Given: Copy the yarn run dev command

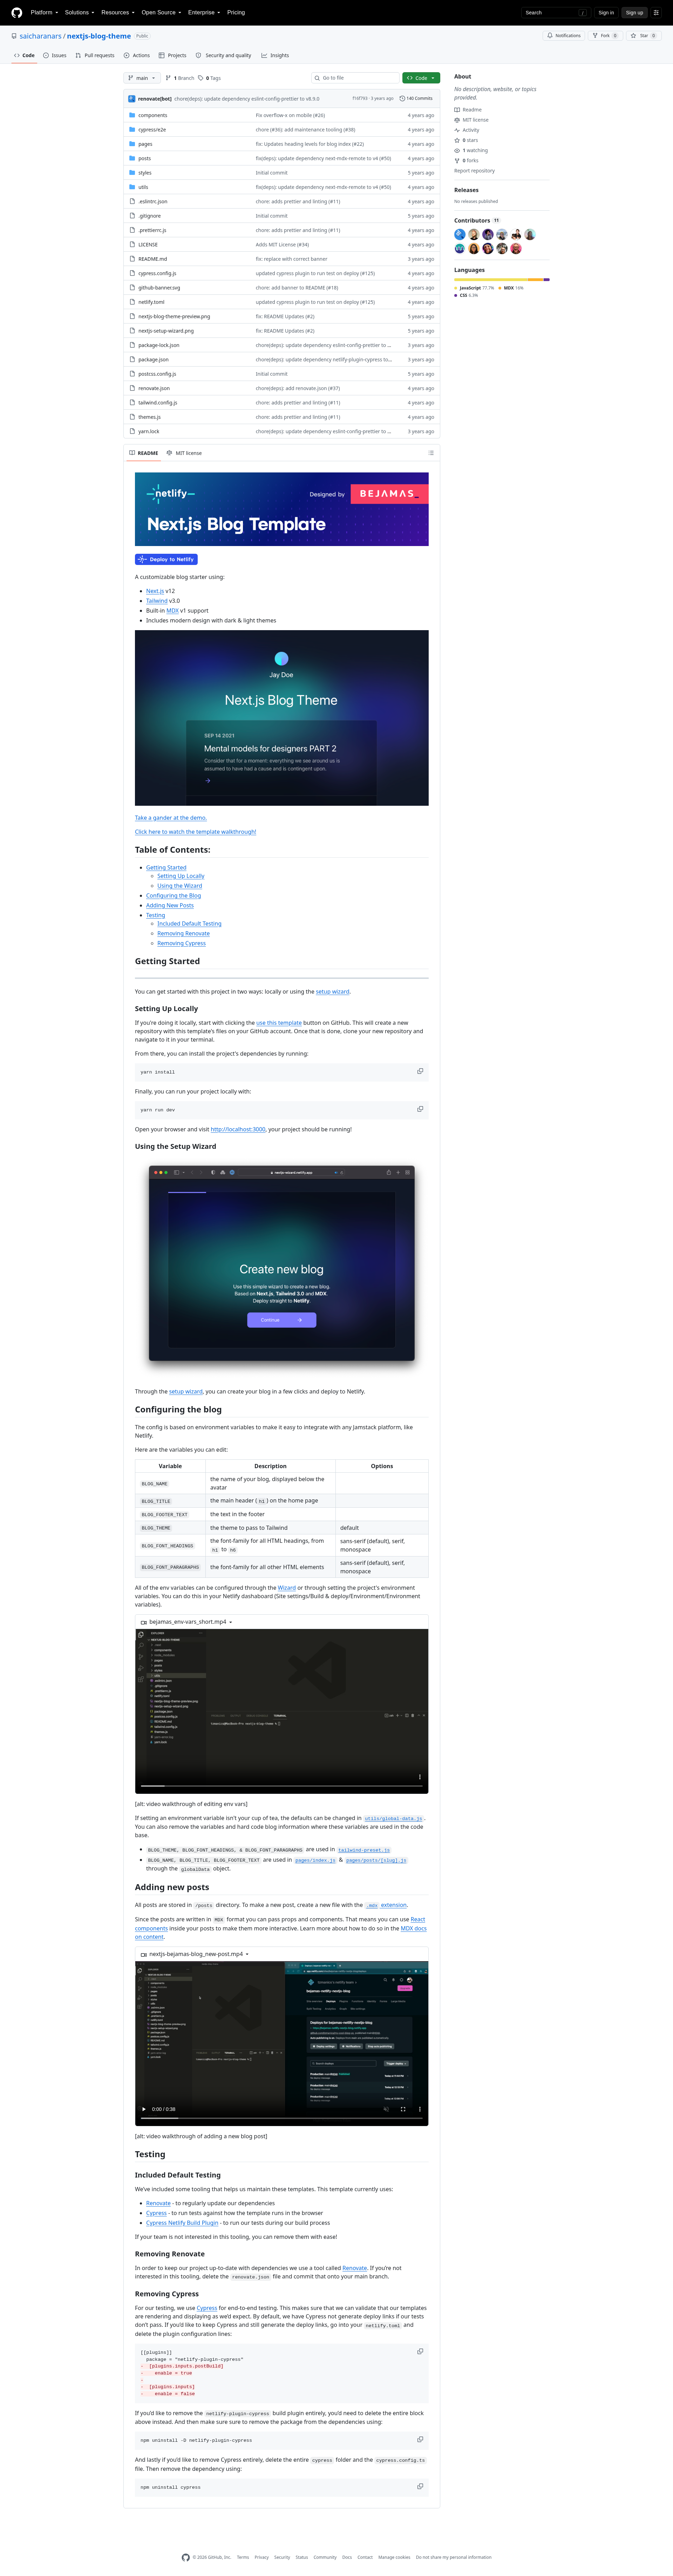Looking at the screenshot, I should [420, 1109].
